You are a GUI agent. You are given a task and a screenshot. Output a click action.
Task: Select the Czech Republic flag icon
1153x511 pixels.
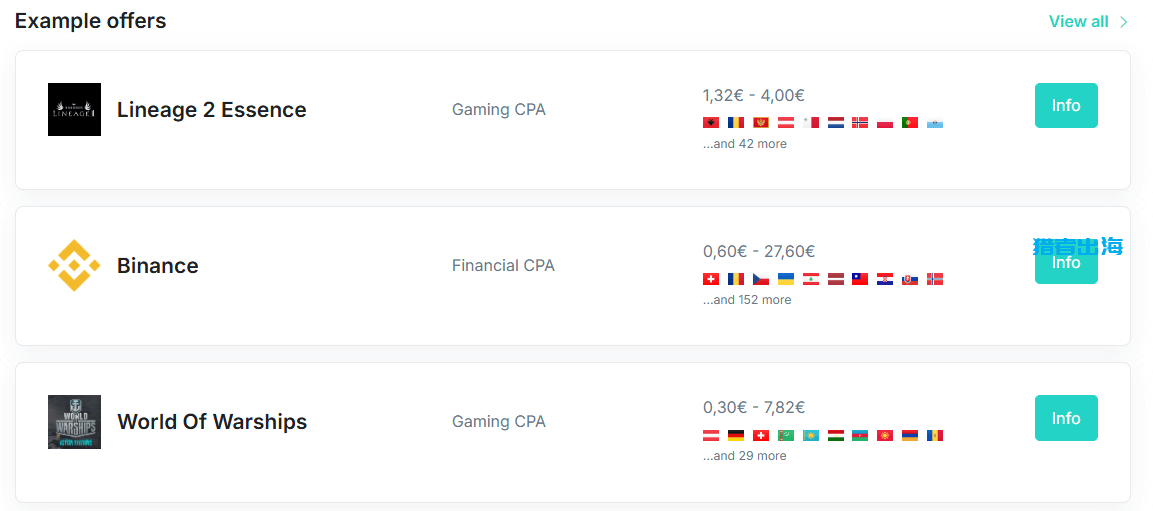761,279
